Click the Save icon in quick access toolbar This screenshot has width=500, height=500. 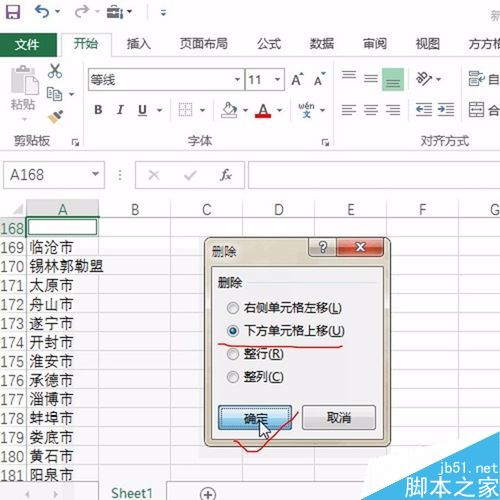13,12
